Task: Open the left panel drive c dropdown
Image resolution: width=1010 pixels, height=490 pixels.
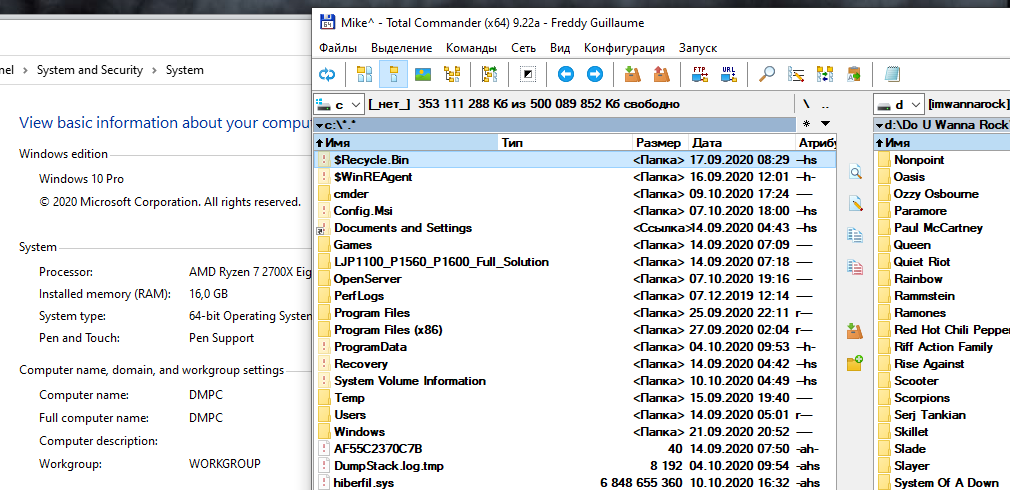Action: coord(338,104)
